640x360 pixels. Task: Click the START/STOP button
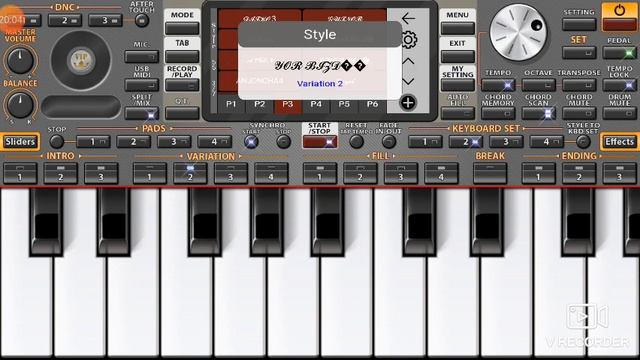click(x=320, y=142)
